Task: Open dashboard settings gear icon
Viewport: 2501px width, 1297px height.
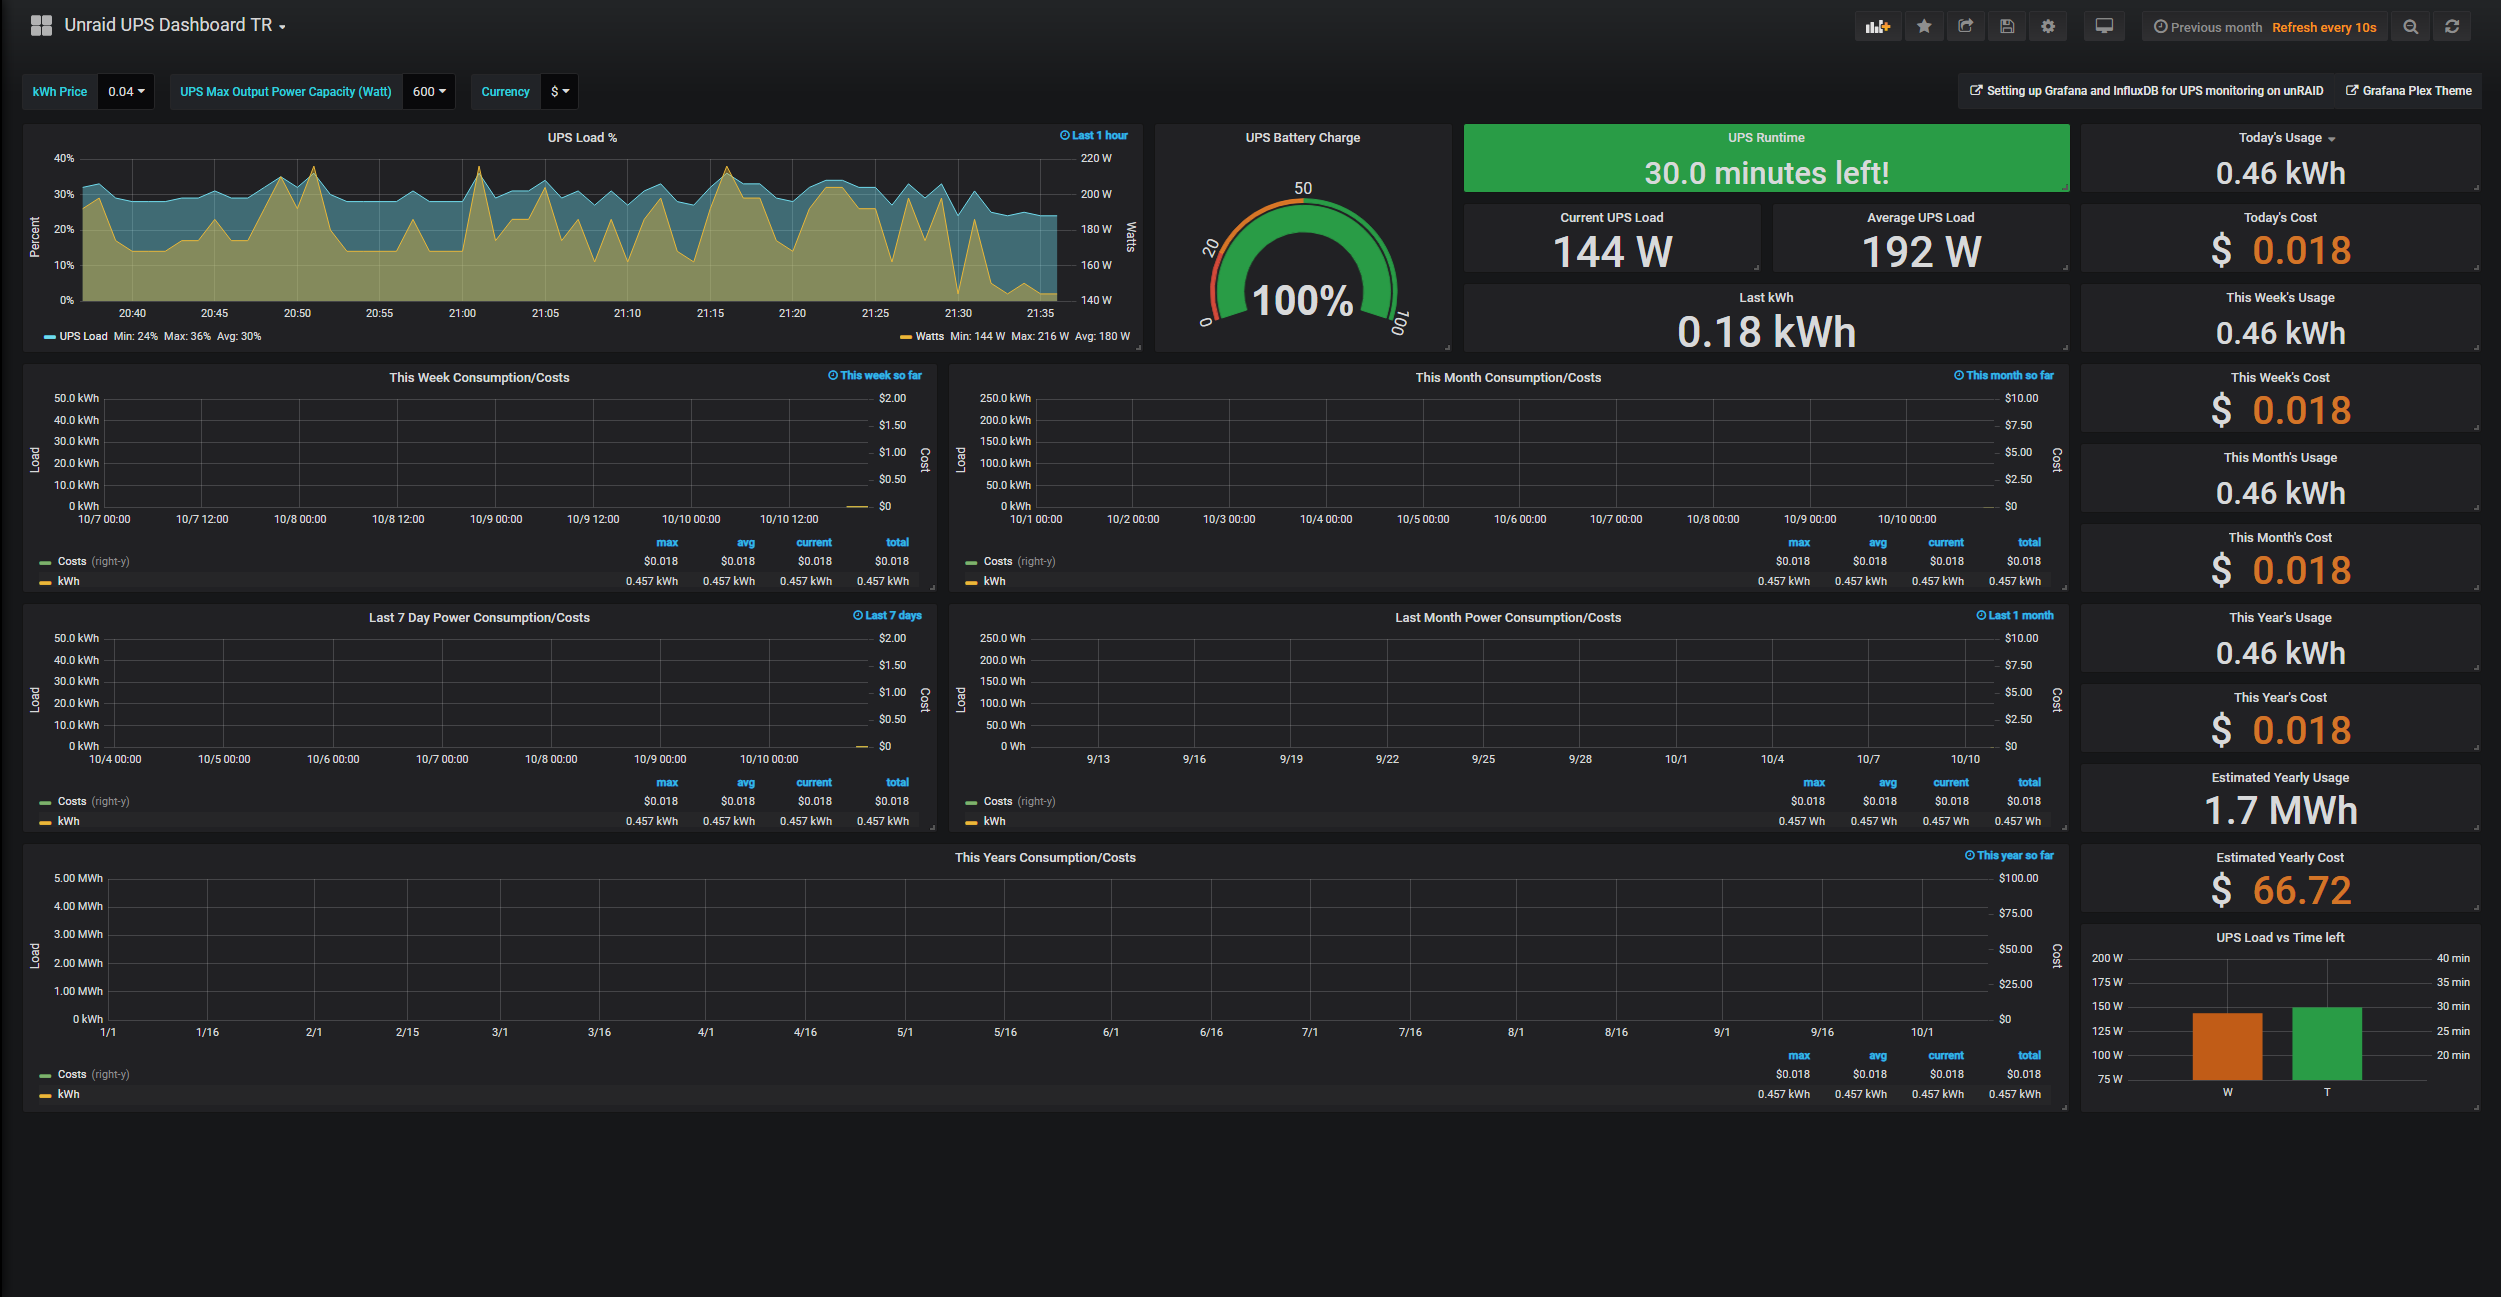Action: point(2047,27)
